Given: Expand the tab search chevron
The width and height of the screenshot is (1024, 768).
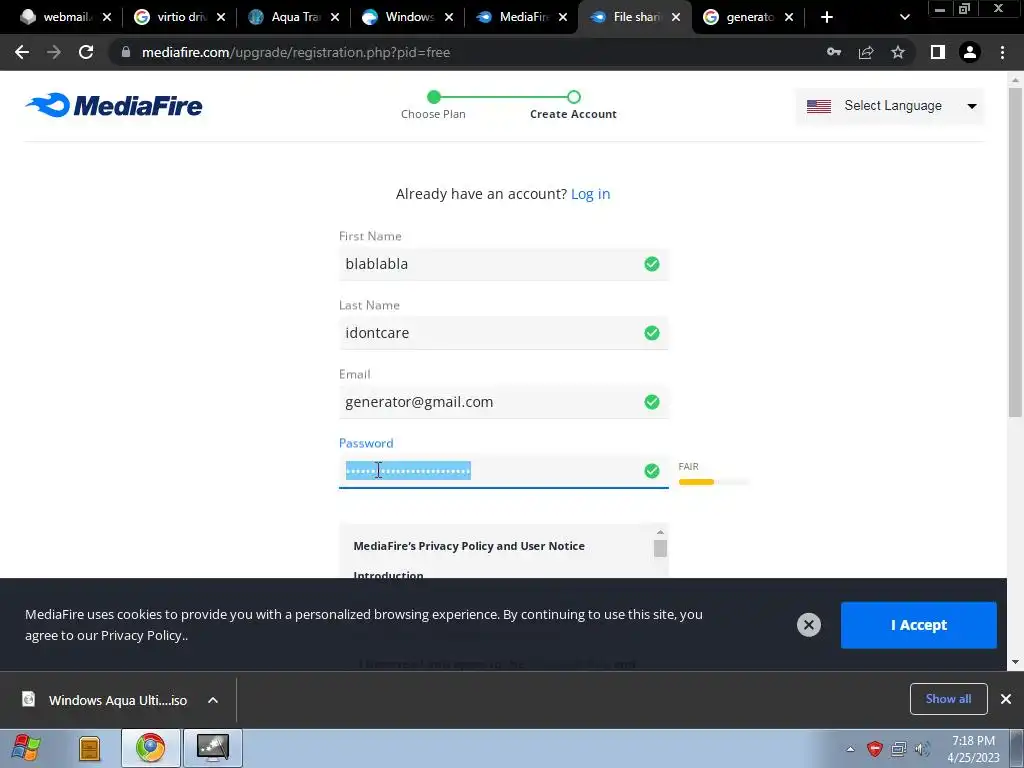Looking at the screenshot, I should (904, 17).
